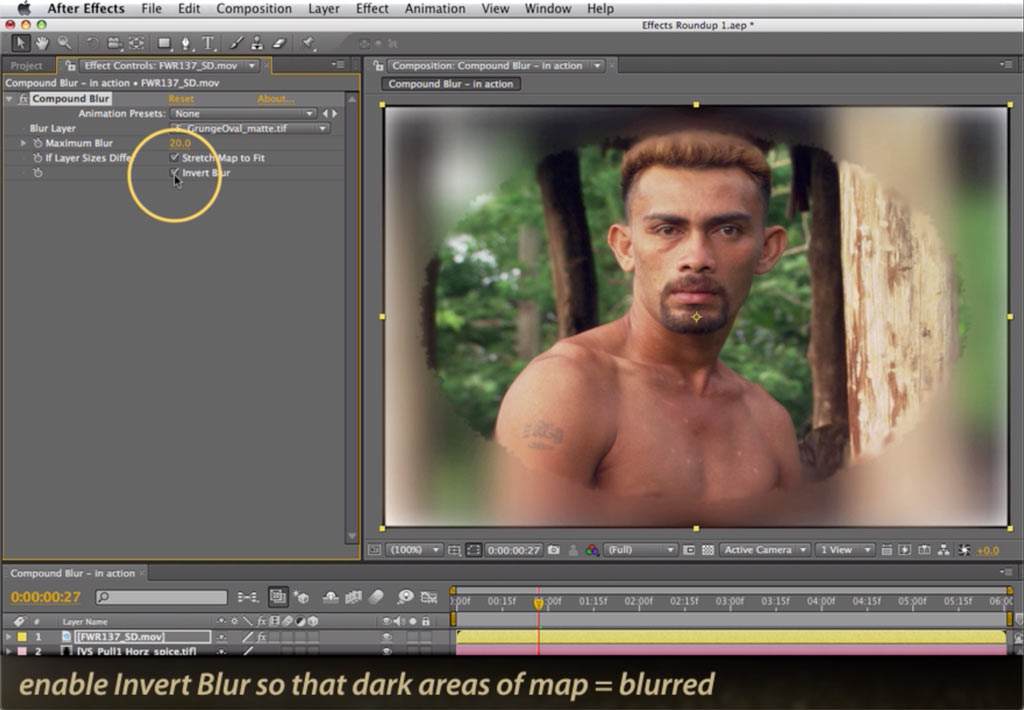
Task: Toggle Effect Controls panel lock icon
Action: click(x=70, y=65)
